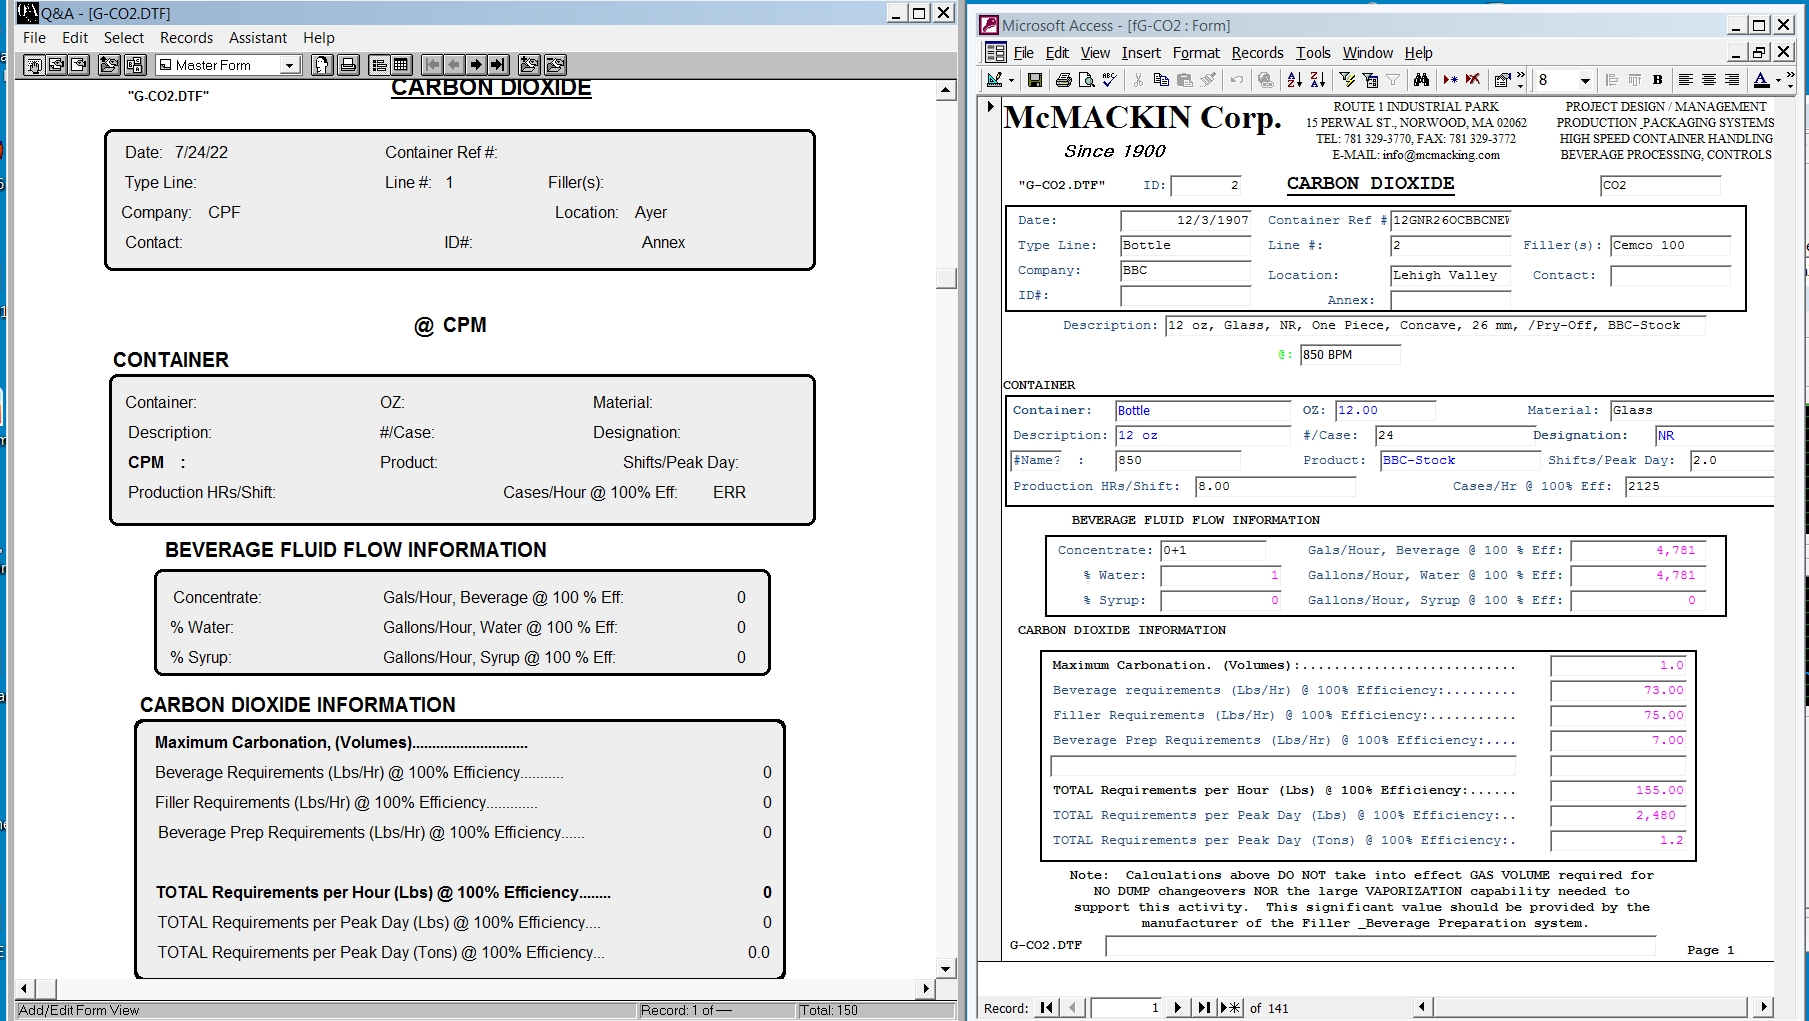Screen dimensions: 1809x1021
Task: Click the Filler(s) field showing Cemco 100
Action: [x=1670, y=246]
